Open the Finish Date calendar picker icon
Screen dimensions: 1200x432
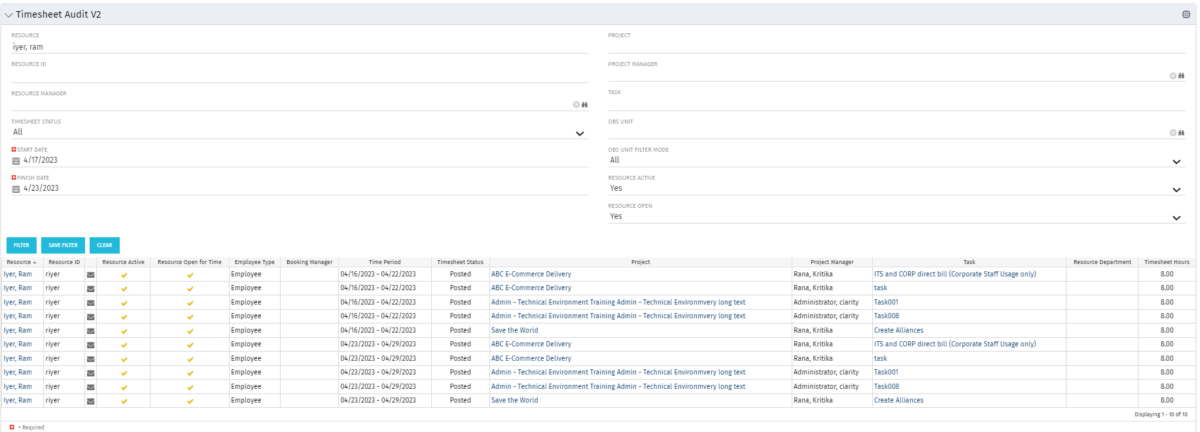(16, 188)
